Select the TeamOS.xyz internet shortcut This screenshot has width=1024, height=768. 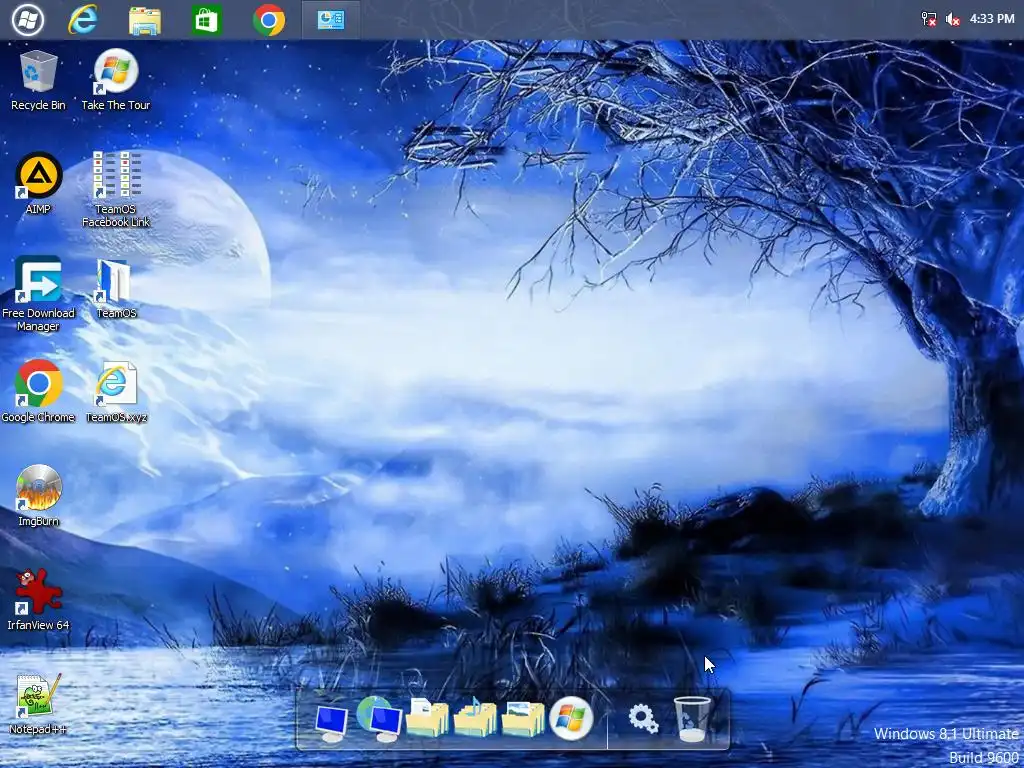click(116, 392)
